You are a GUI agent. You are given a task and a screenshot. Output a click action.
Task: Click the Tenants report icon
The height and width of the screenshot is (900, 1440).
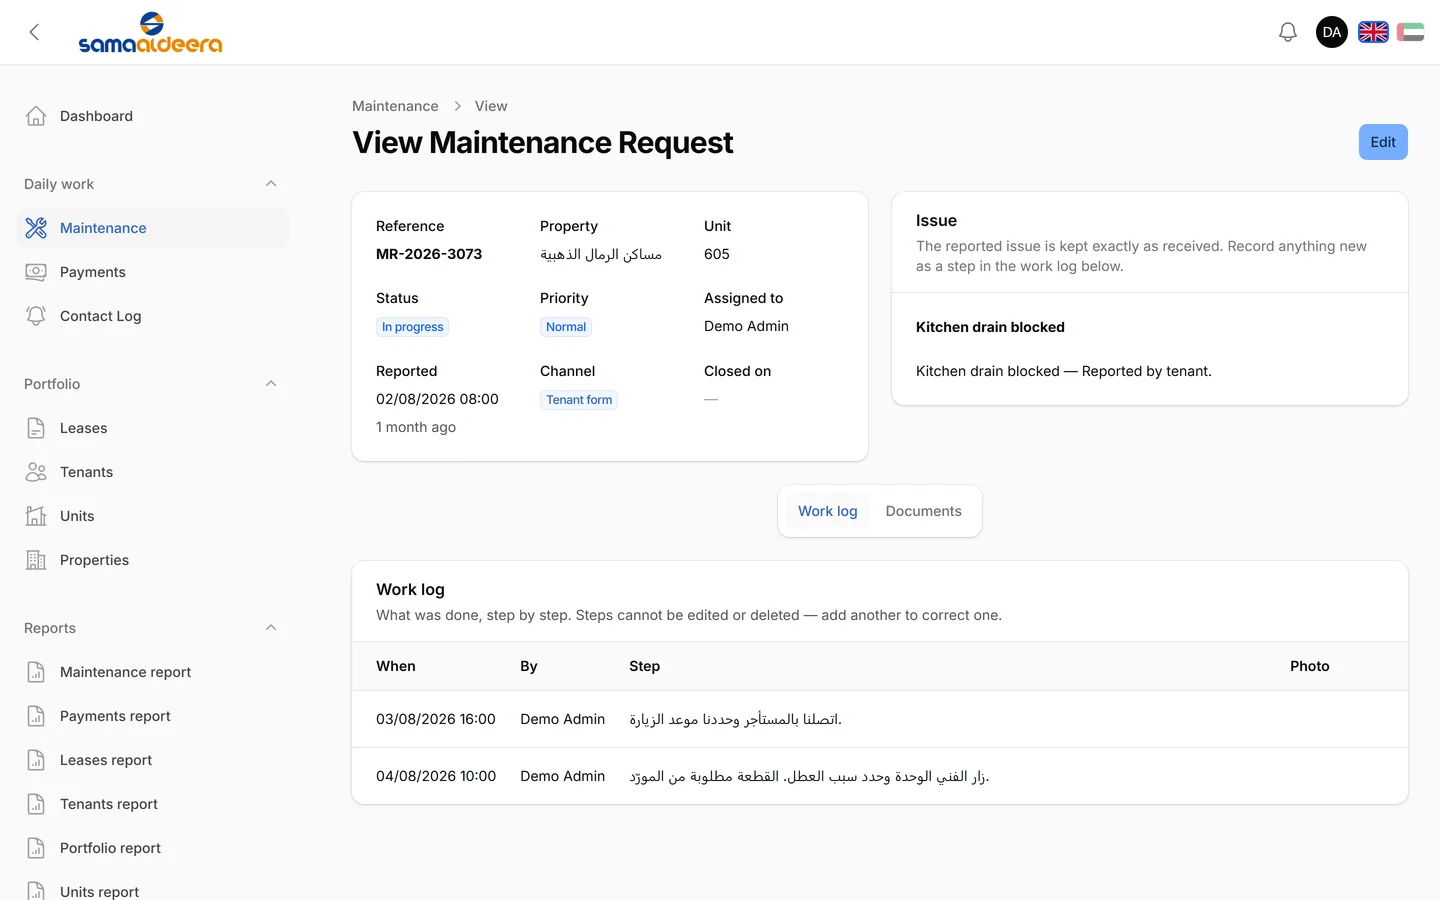[x=36, y=804]
